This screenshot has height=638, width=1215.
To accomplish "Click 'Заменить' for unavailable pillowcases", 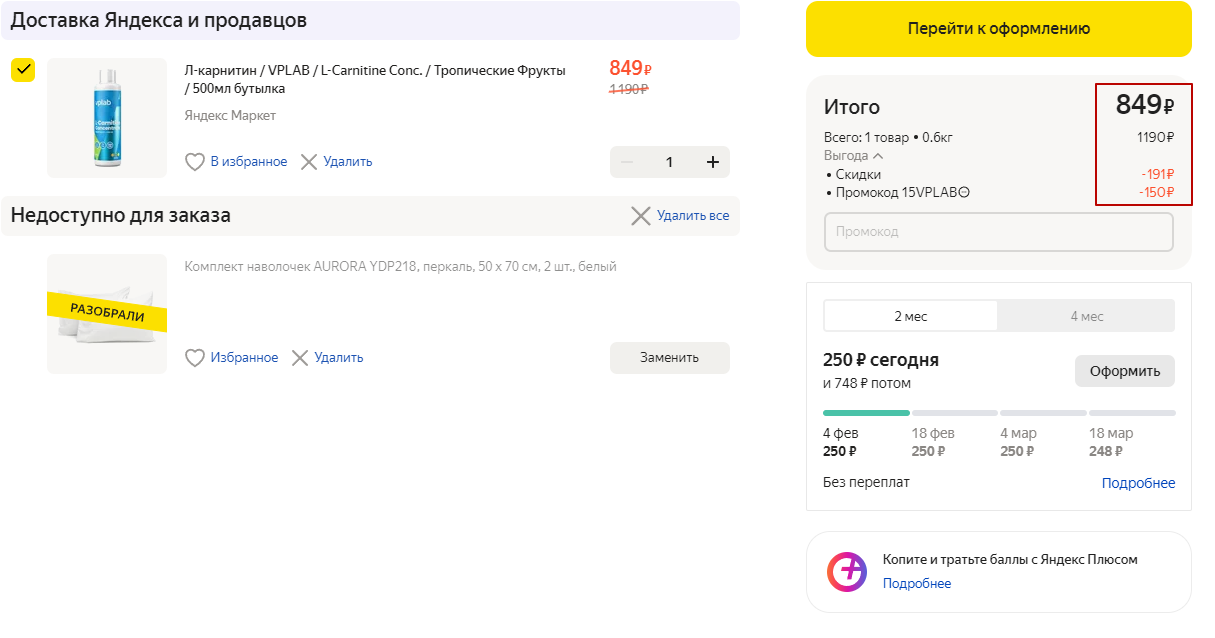I will pyautogui.click(x=669, y=358).
